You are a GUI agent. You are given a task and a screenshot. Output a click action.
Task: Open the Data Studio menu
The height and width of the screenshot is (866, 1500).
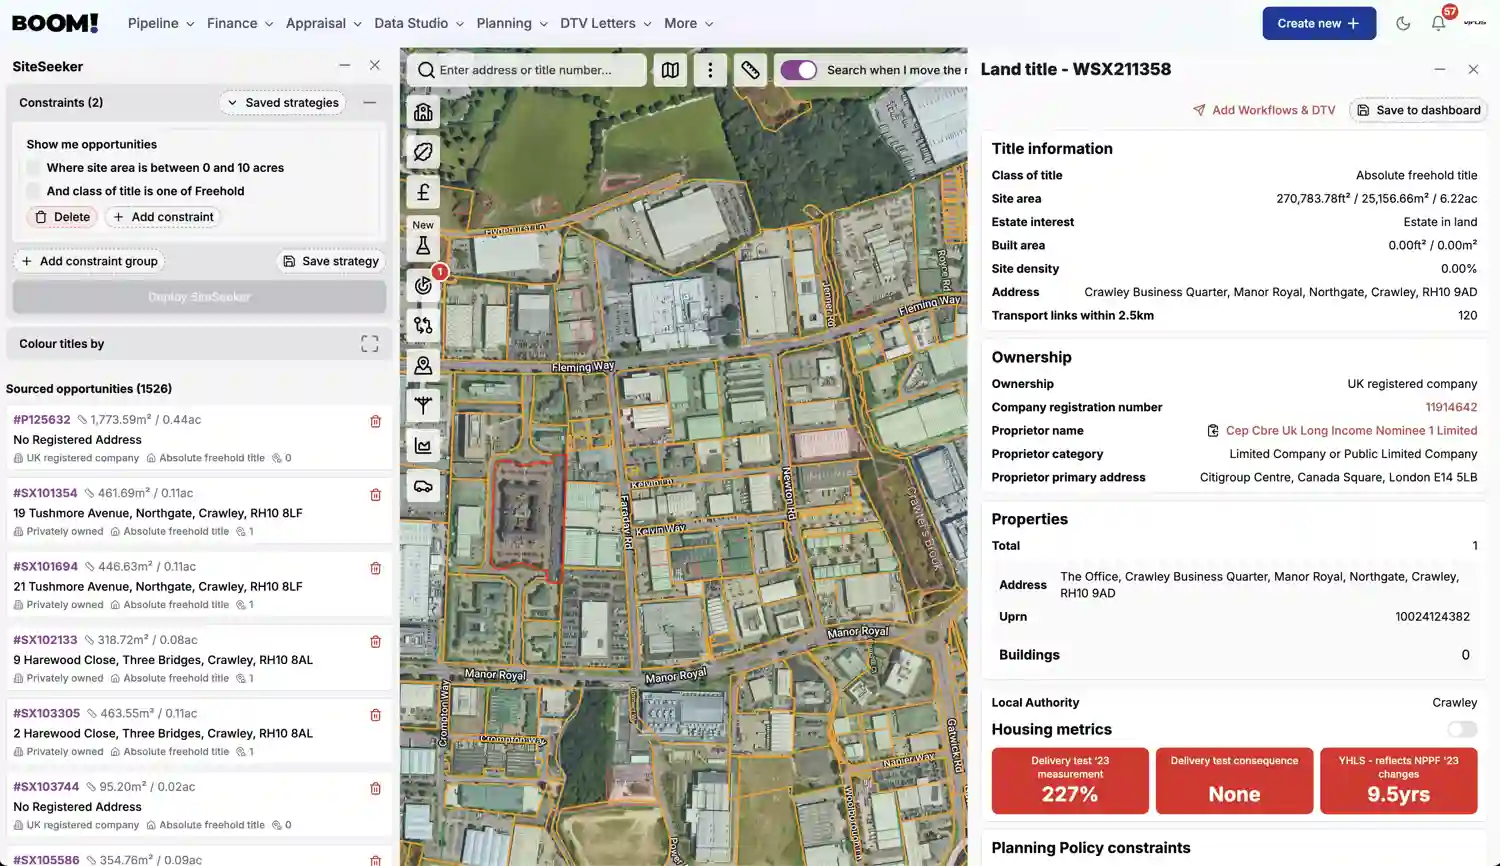click(x=419, y=23)
